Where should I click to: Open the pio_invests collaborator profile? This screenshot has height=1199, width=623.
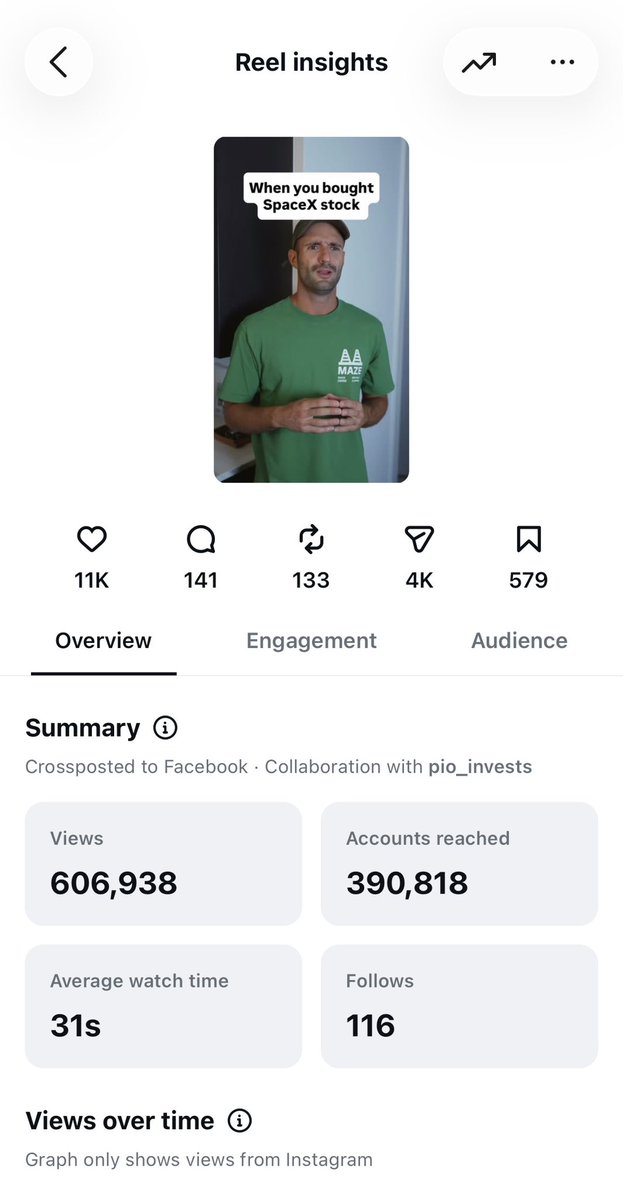click(479, 767)
